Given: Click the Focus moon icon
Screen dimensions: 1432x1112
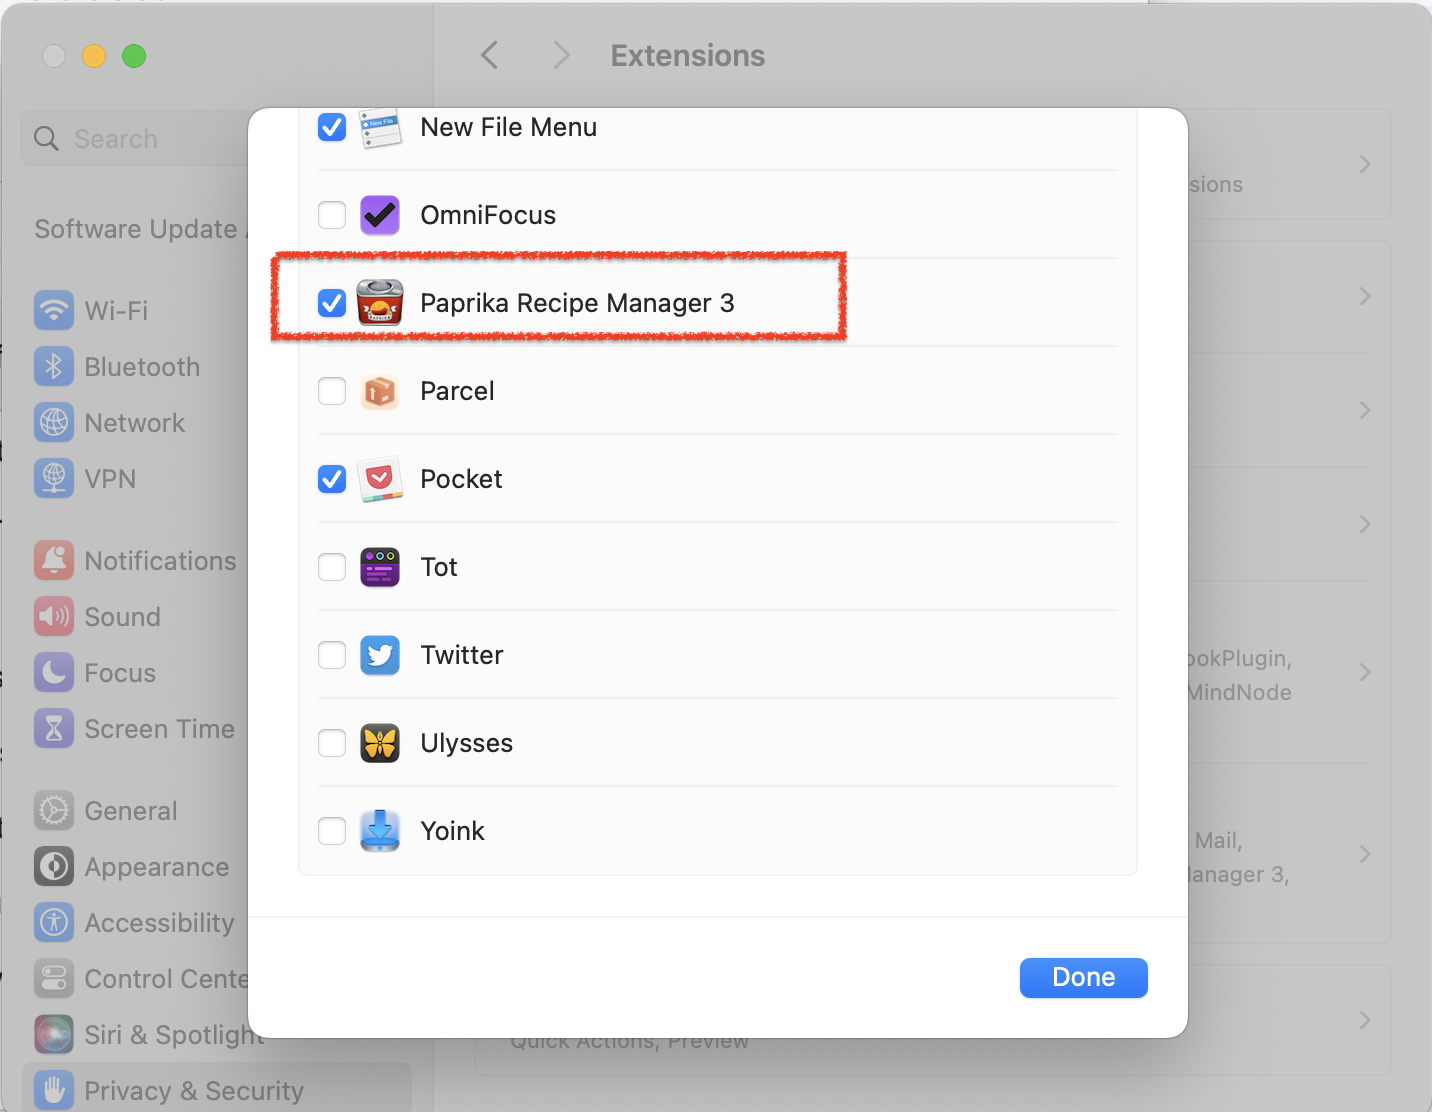Looking at the screenshot, I should (x=54, y=673).
